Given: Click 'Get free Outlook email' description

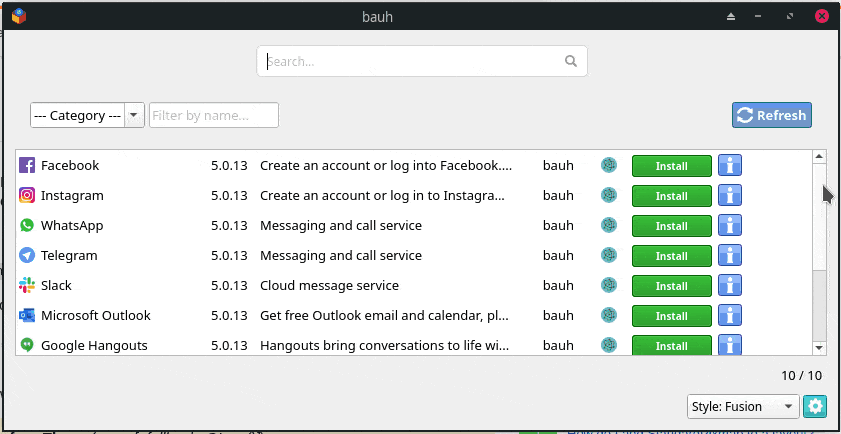Looking at the screenshot, I should [385, 315].
